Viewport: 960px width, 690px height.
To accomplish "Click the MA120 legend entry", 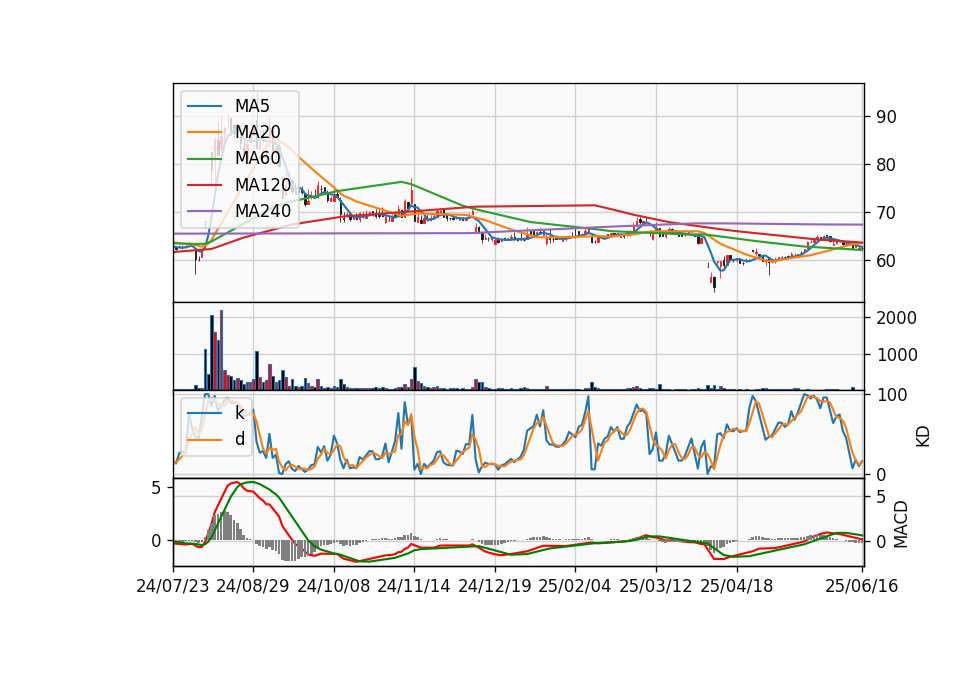I will (x=239, y=184).
